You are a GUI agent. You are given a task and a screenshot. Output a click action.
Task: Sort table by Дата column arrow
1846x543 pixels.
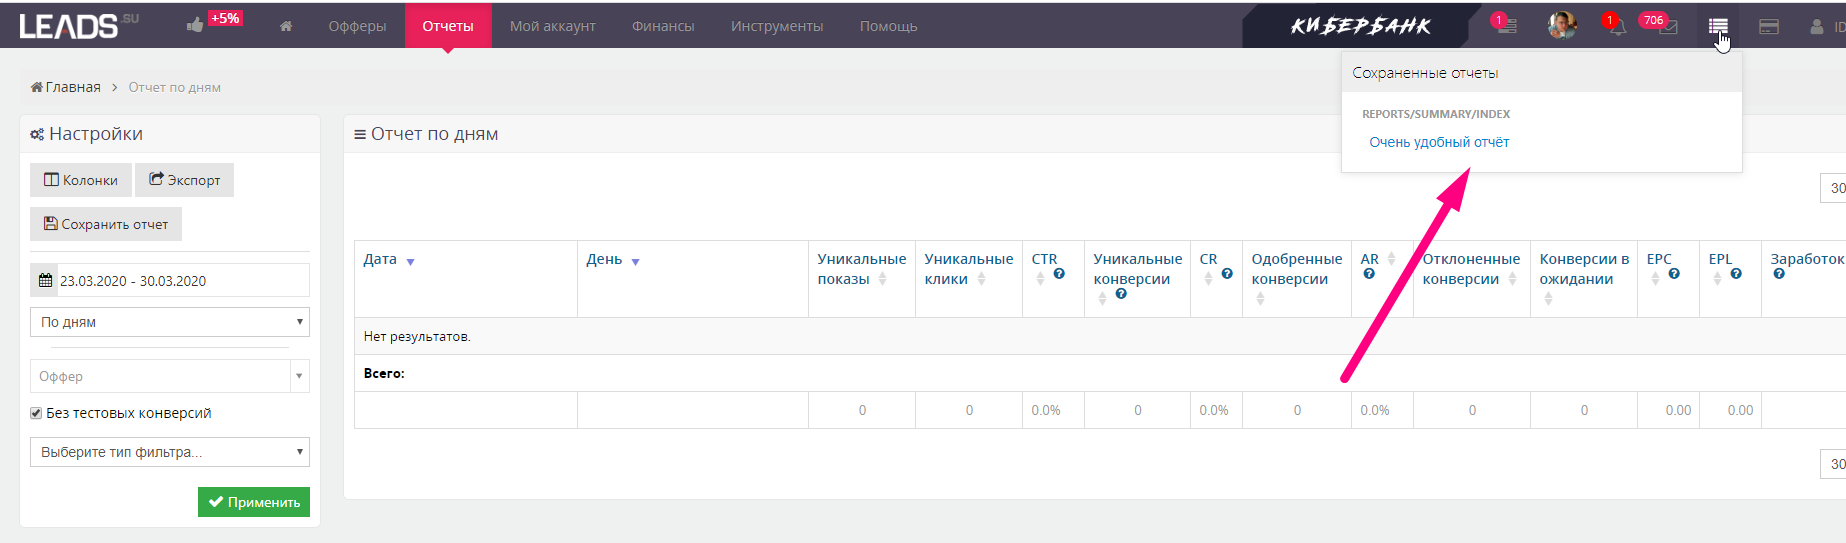[x=410, y=262]
